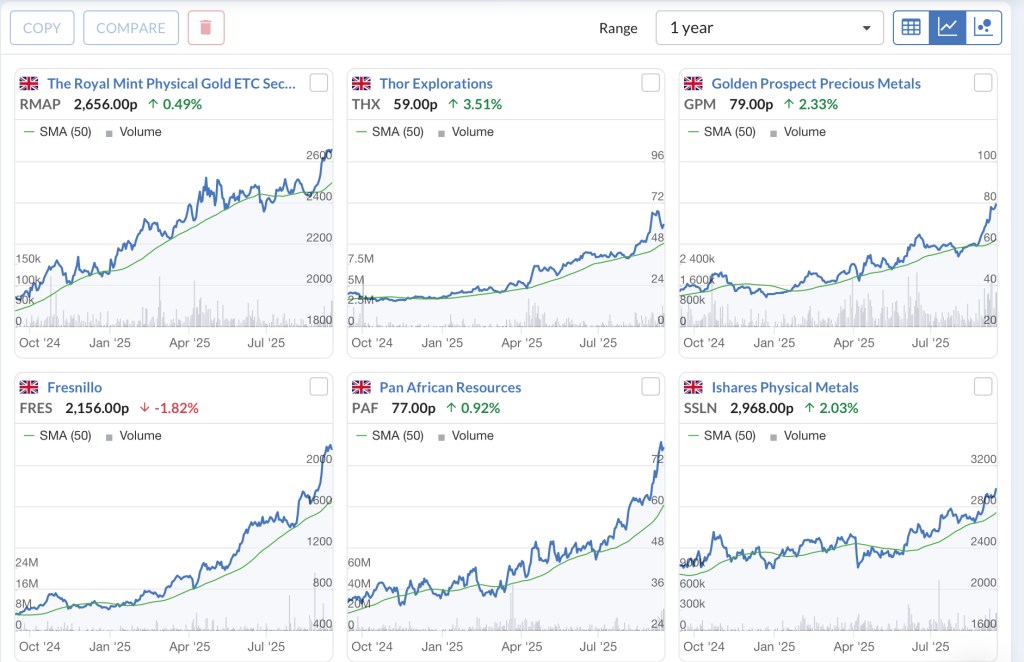Viewport: 1024px width, 662px height.
Task: Open the Pan African Resources link
Action: coord(450,388)
